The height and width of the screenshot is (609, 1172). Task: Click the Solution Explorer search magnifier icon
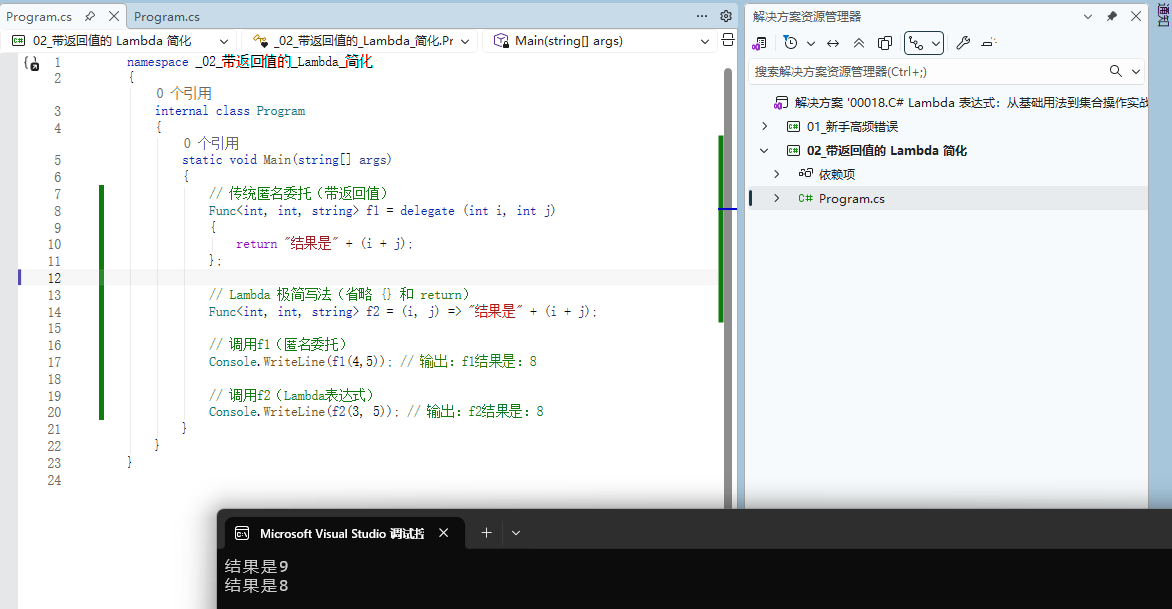[1115, 72]
